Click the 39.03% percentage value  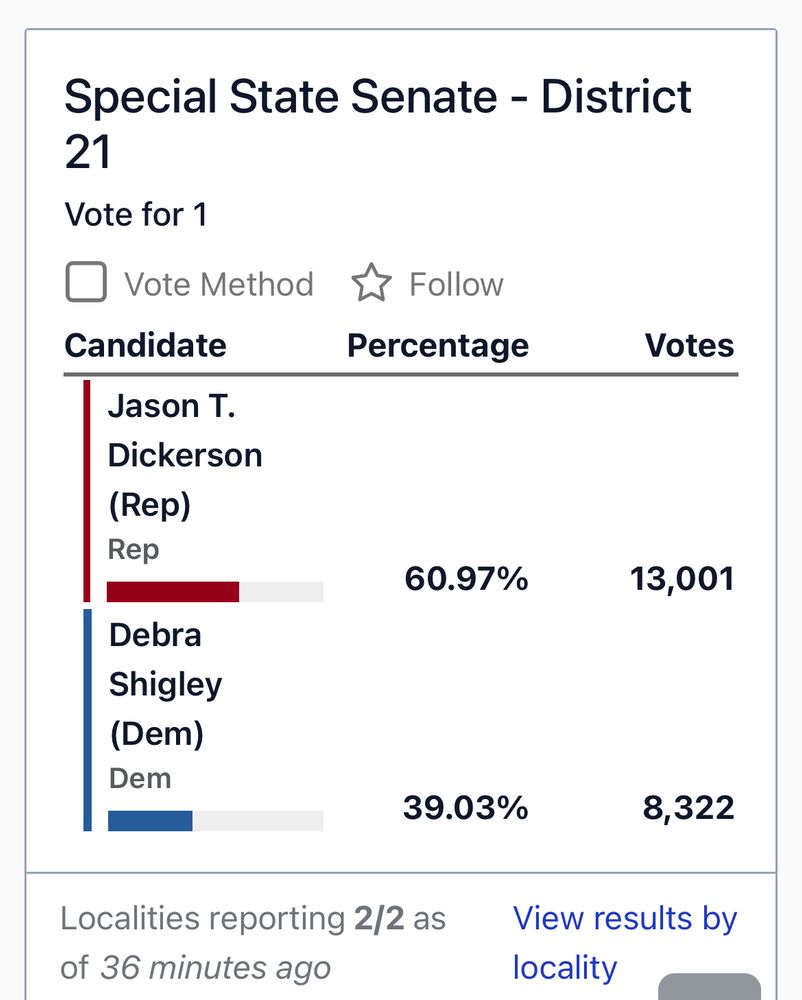pyautogui.click(x=465, y=807)
